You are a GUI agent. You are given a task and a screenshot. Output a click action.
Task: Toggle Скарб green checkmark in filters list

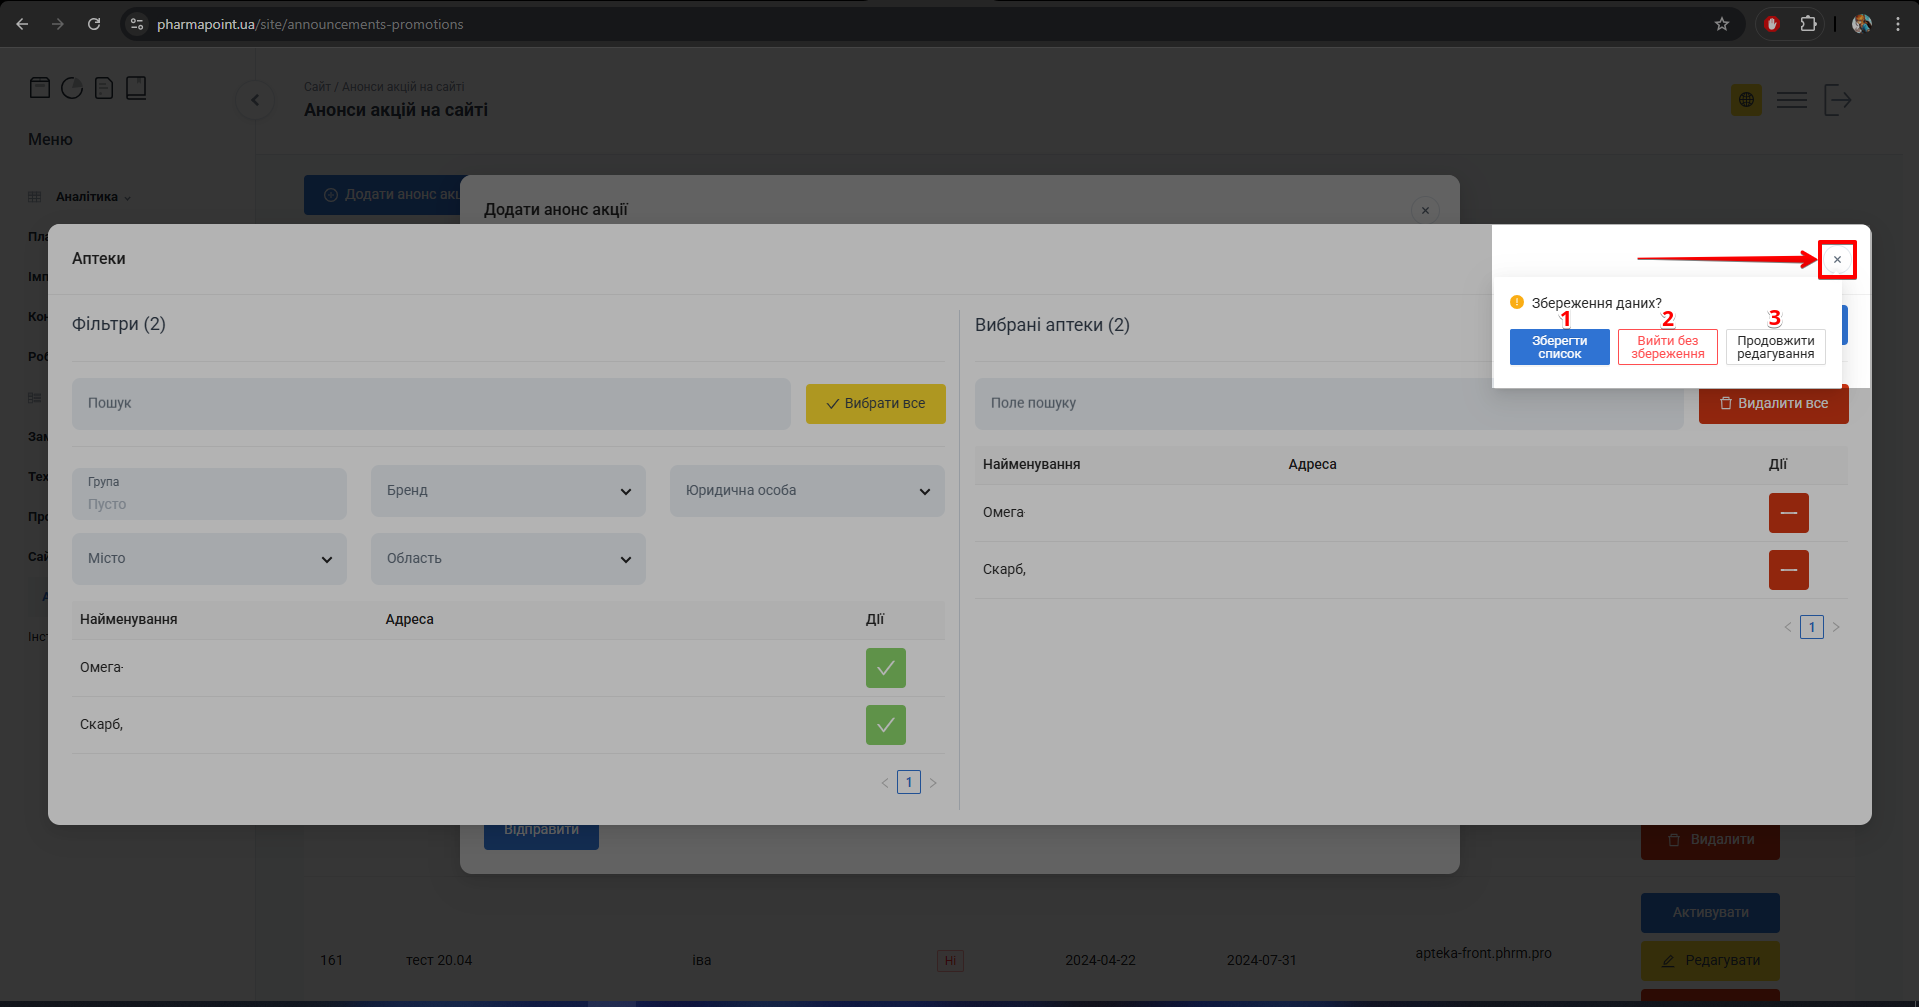[885, 725]
